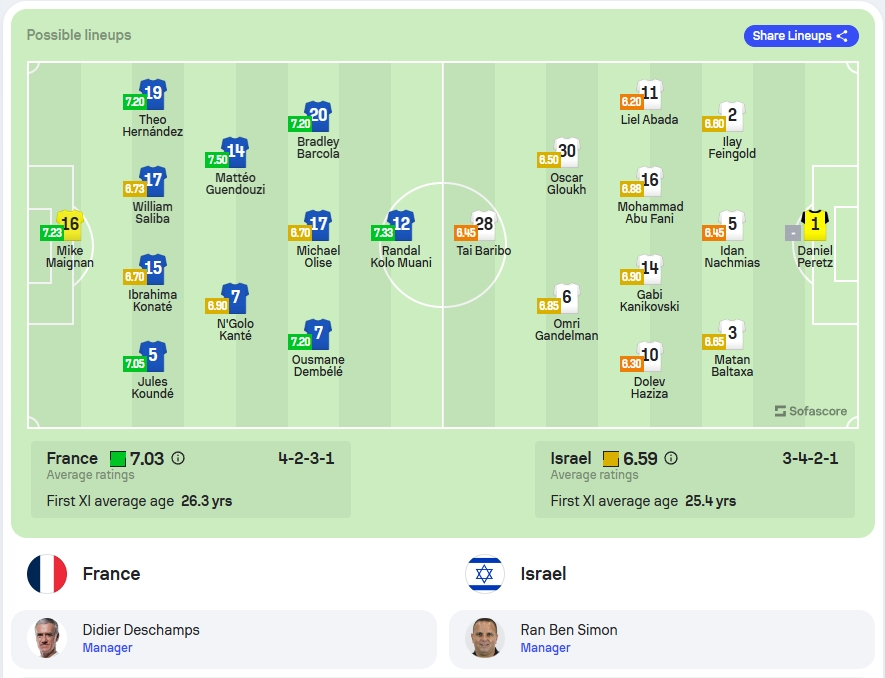
Task: Open Israel average ratings info icon
Action: (x=671, y=458)
